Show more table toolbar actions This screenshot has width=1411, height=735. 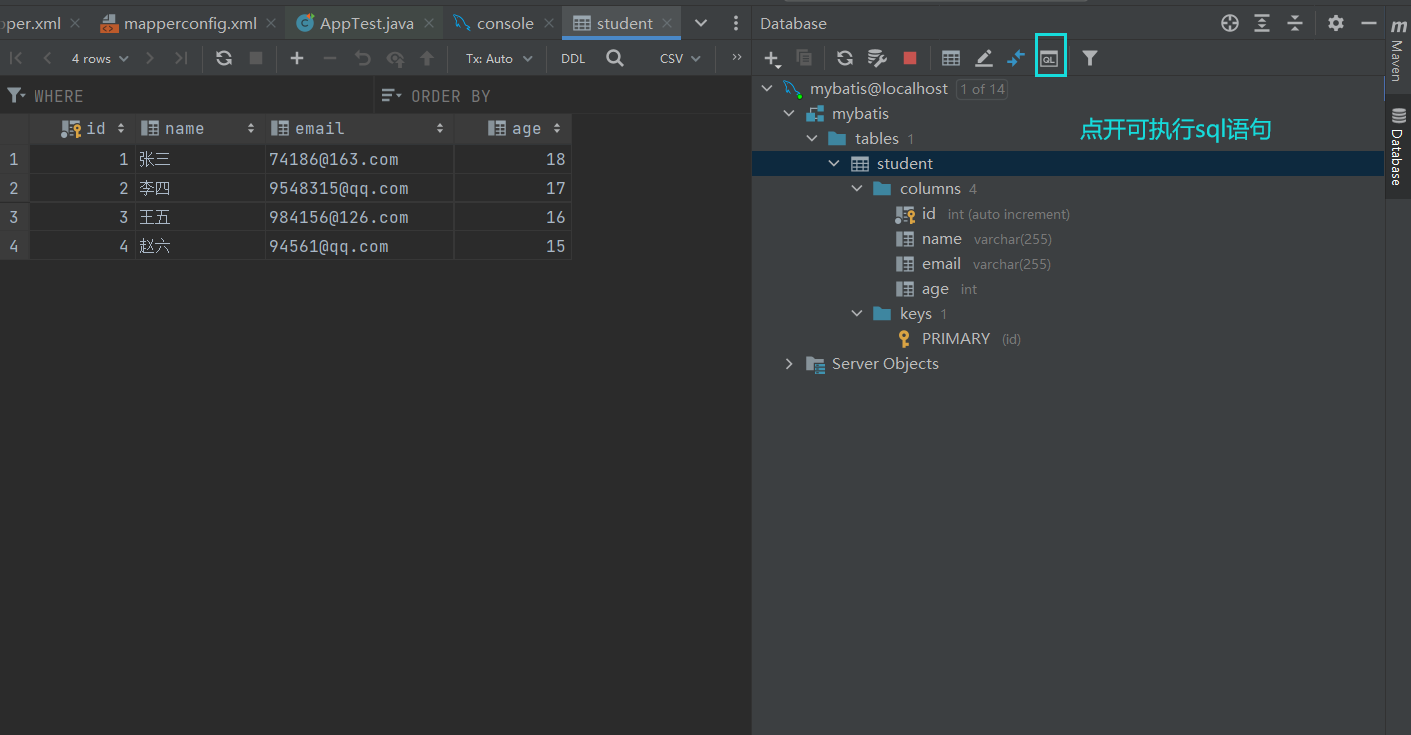tap(737, 57)
